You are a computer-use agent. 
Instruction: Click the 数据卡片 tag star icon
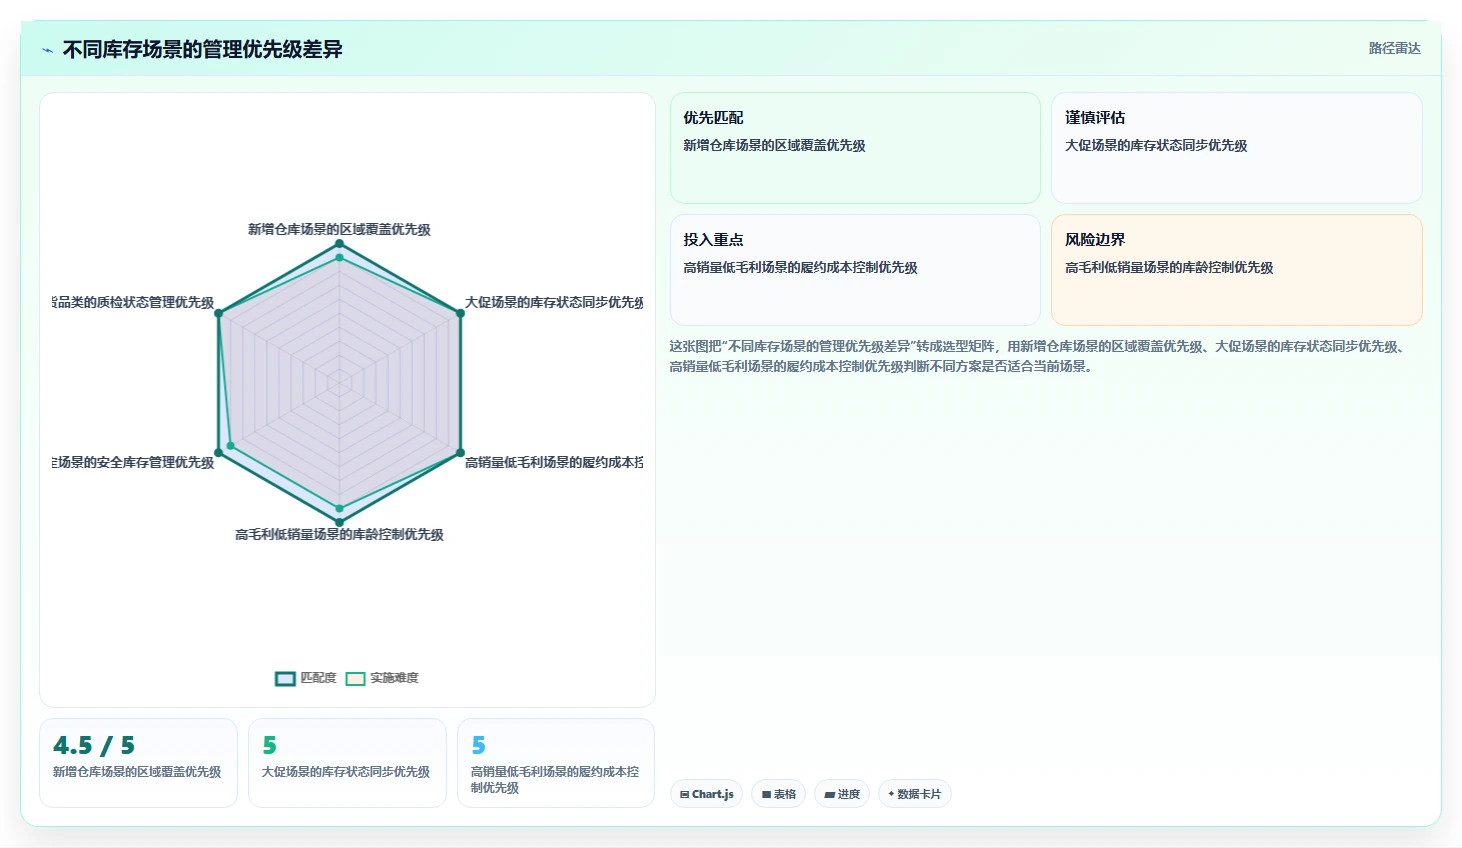tap(891, 794)
